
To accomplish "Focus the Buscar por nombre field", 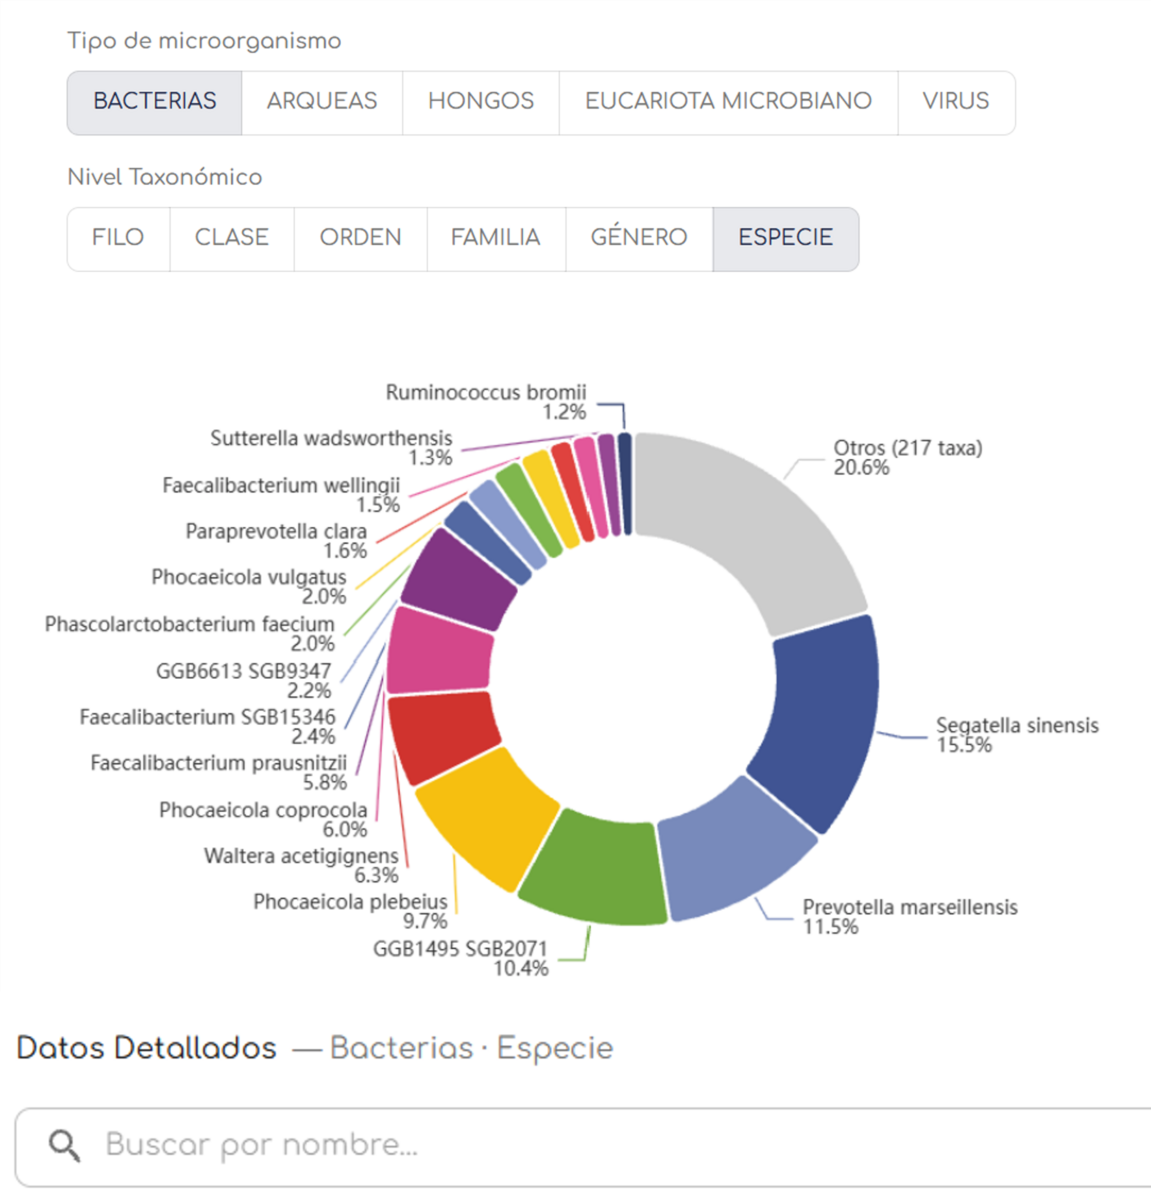I will point(583,1147).
